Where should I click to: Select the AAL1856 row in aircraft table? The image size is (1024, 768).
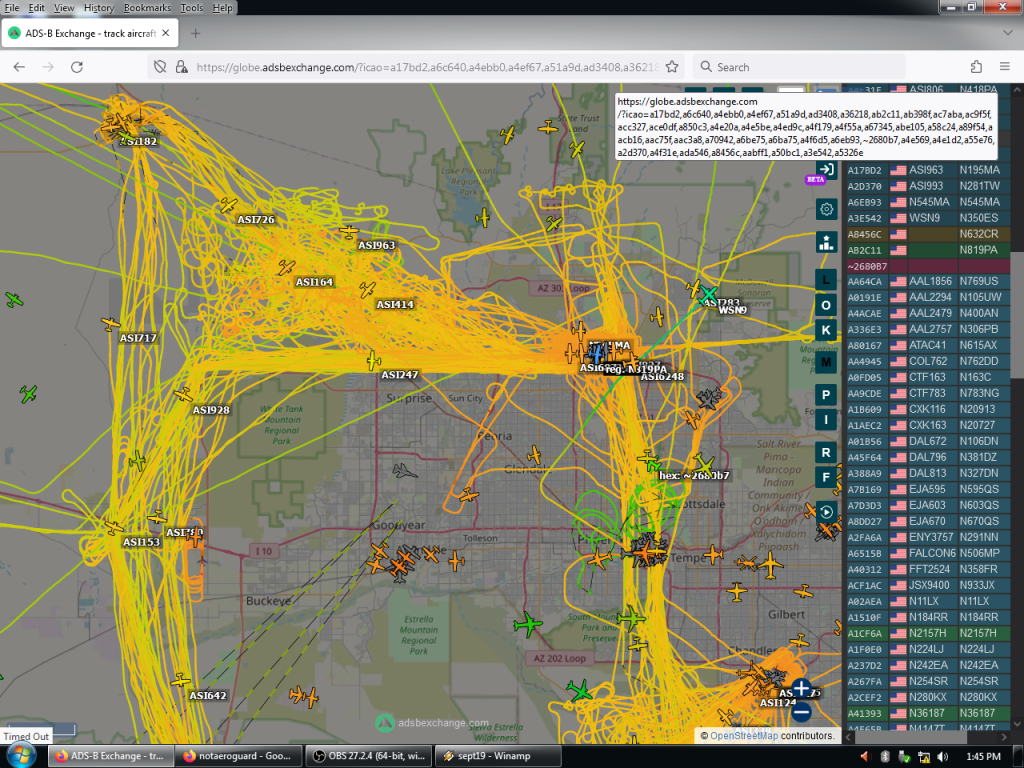pyautogui.click(x=927, y=281)
